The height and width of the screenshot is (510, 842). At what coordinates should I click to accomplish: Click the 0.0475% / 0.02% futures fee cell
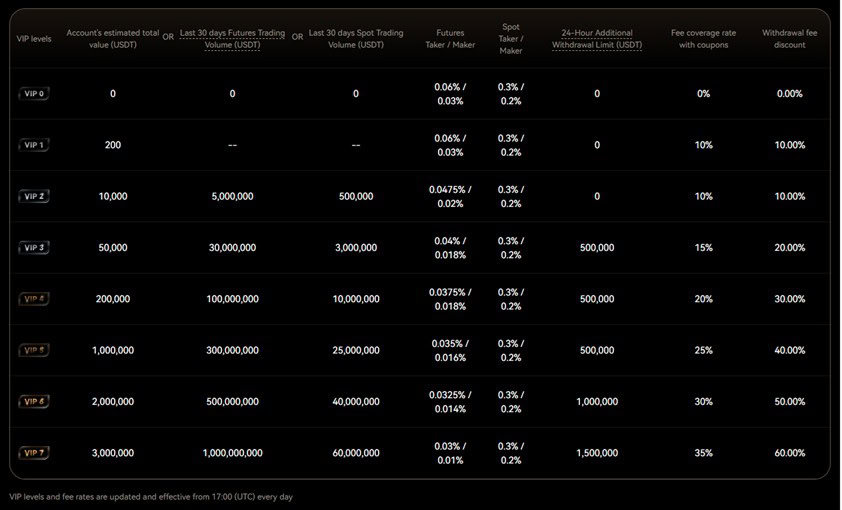pos(449,196)
